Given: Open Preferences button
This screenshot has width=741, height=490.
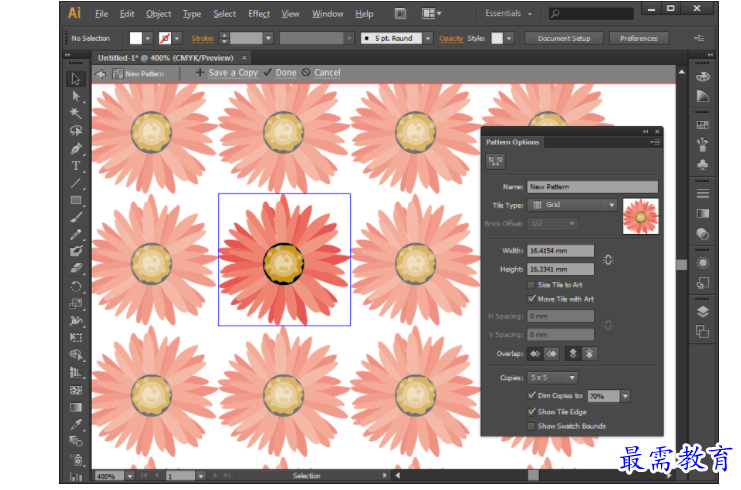Looking at the screenshot, I should tap(639, 38).
